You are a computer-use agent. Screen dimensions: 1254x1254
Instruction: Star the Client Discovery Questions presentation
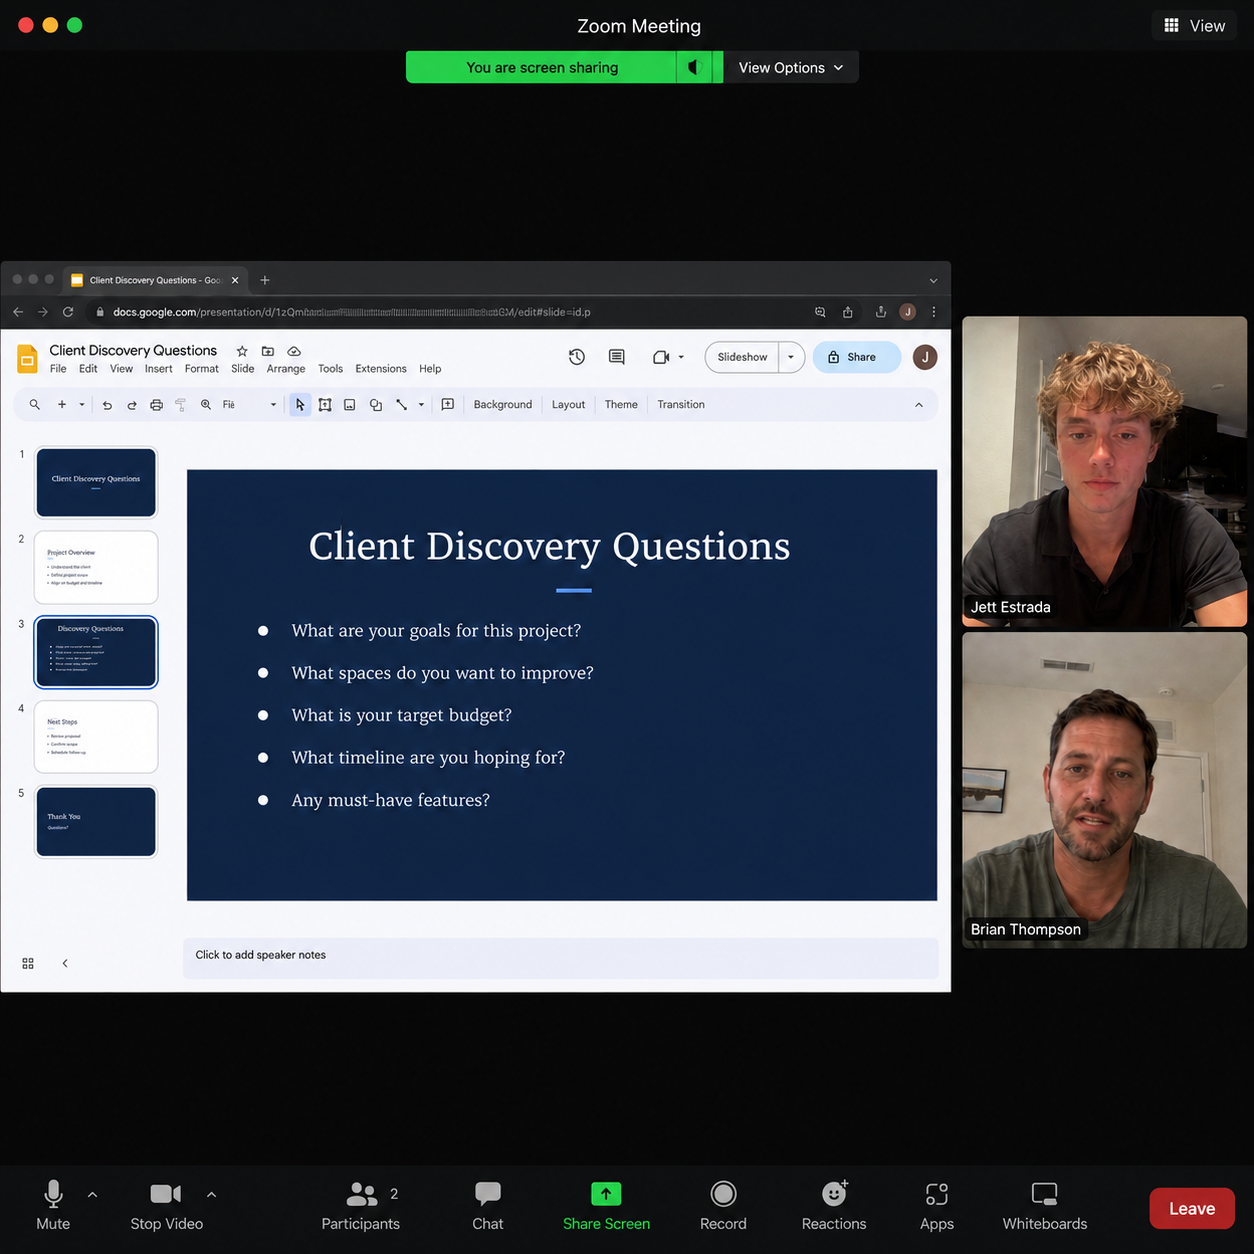[242, 351]
